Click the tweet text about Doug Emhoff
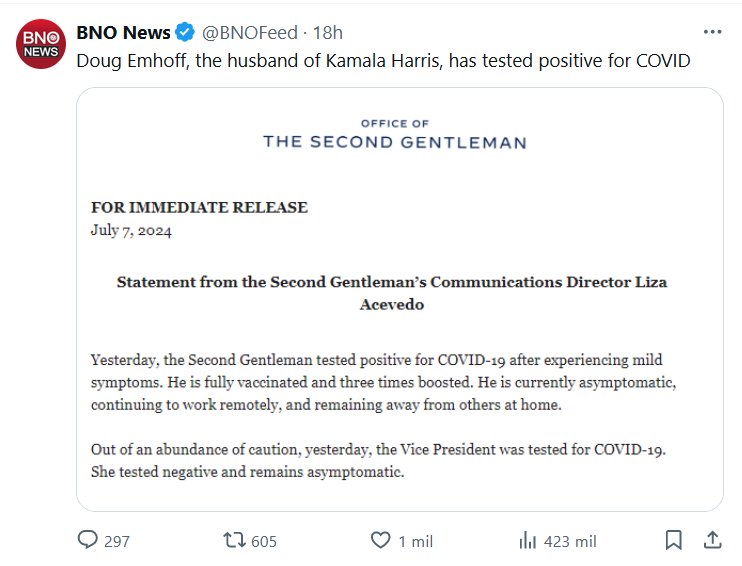 (x=383, y=60)
